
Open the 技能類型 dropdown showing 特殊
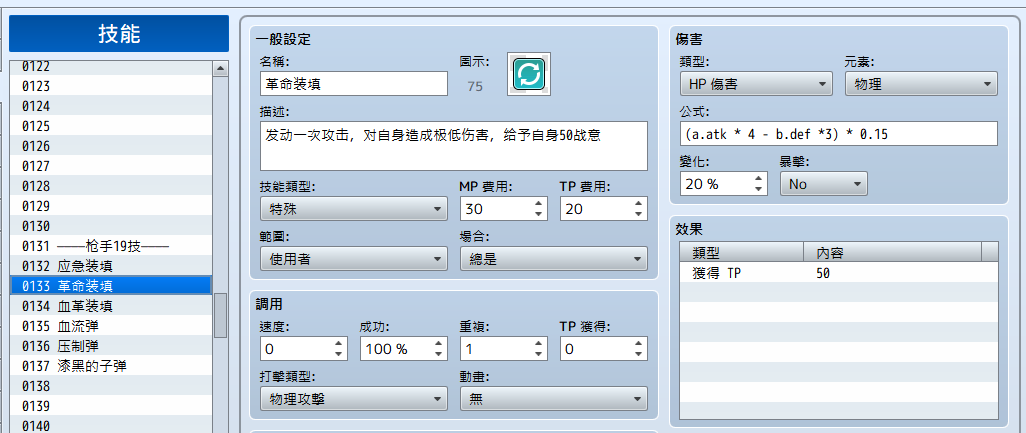(354, 209)
